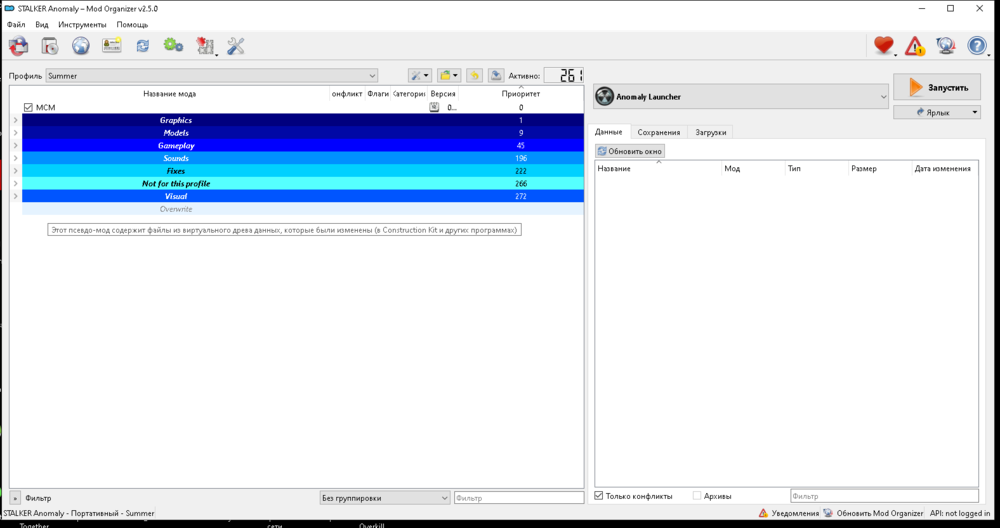Image resolution: width=1000 pixels, height=528 pixels.
Task: Click 'API: not logged in' status text
Action: (x=960, y=513)
